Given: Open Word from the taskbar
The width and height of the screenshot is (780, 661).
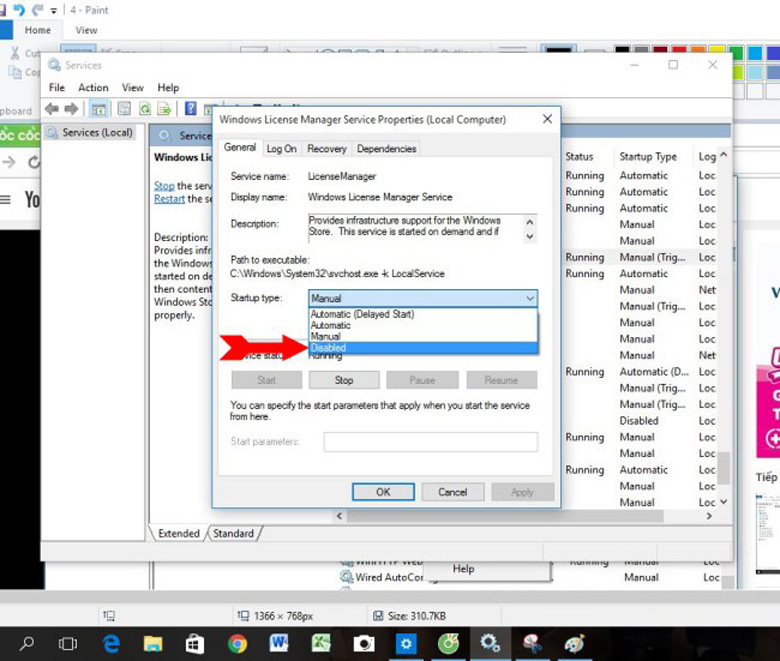Looking at the screenshot, I should (x=279, y=643).
